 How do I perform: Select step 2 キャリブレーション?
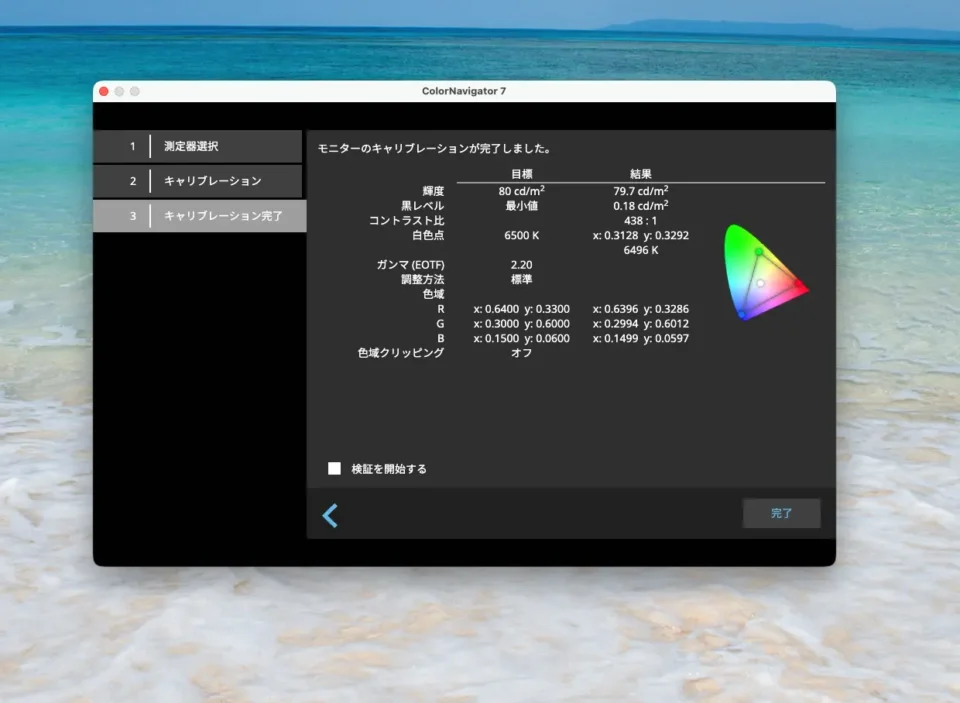coord(198,181)
